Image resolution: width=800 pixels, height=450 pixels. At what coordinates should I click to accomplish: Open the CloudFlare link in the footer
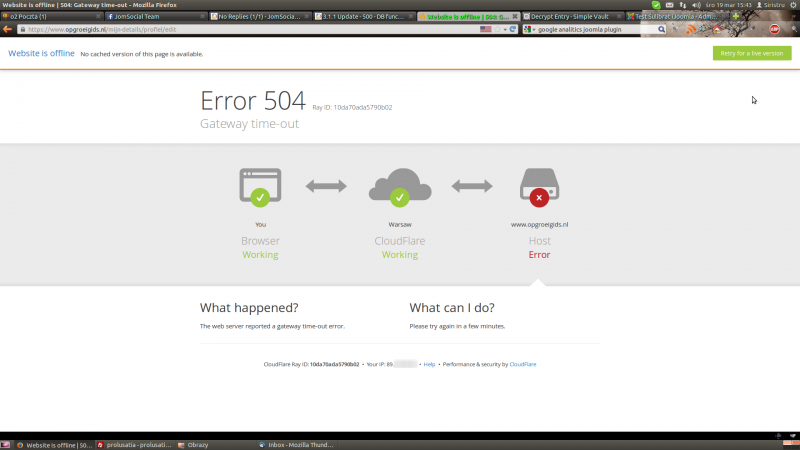click(523, 364)
